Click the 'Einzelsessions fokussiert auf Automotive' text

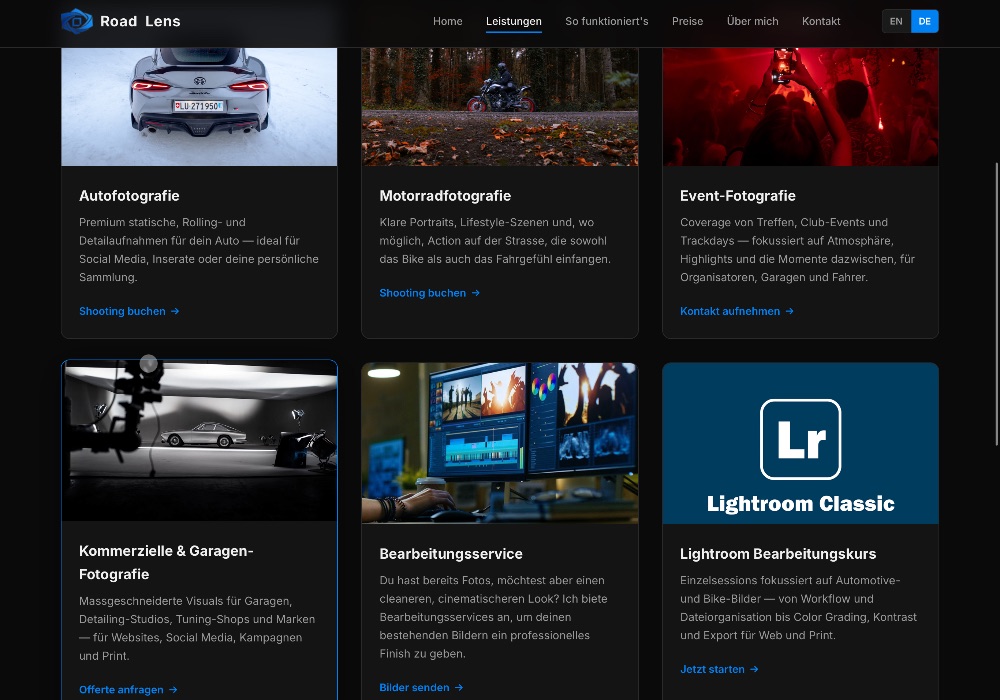798,608
